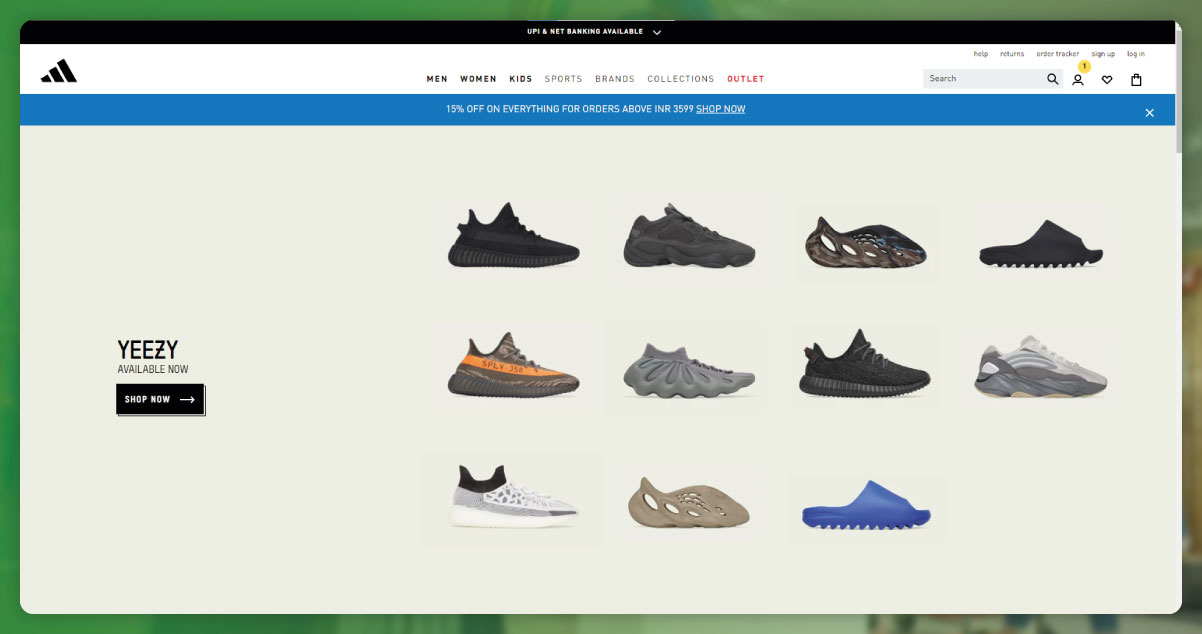
Task: Close the blue promo banner
Action: click(x=1149, y=113)
